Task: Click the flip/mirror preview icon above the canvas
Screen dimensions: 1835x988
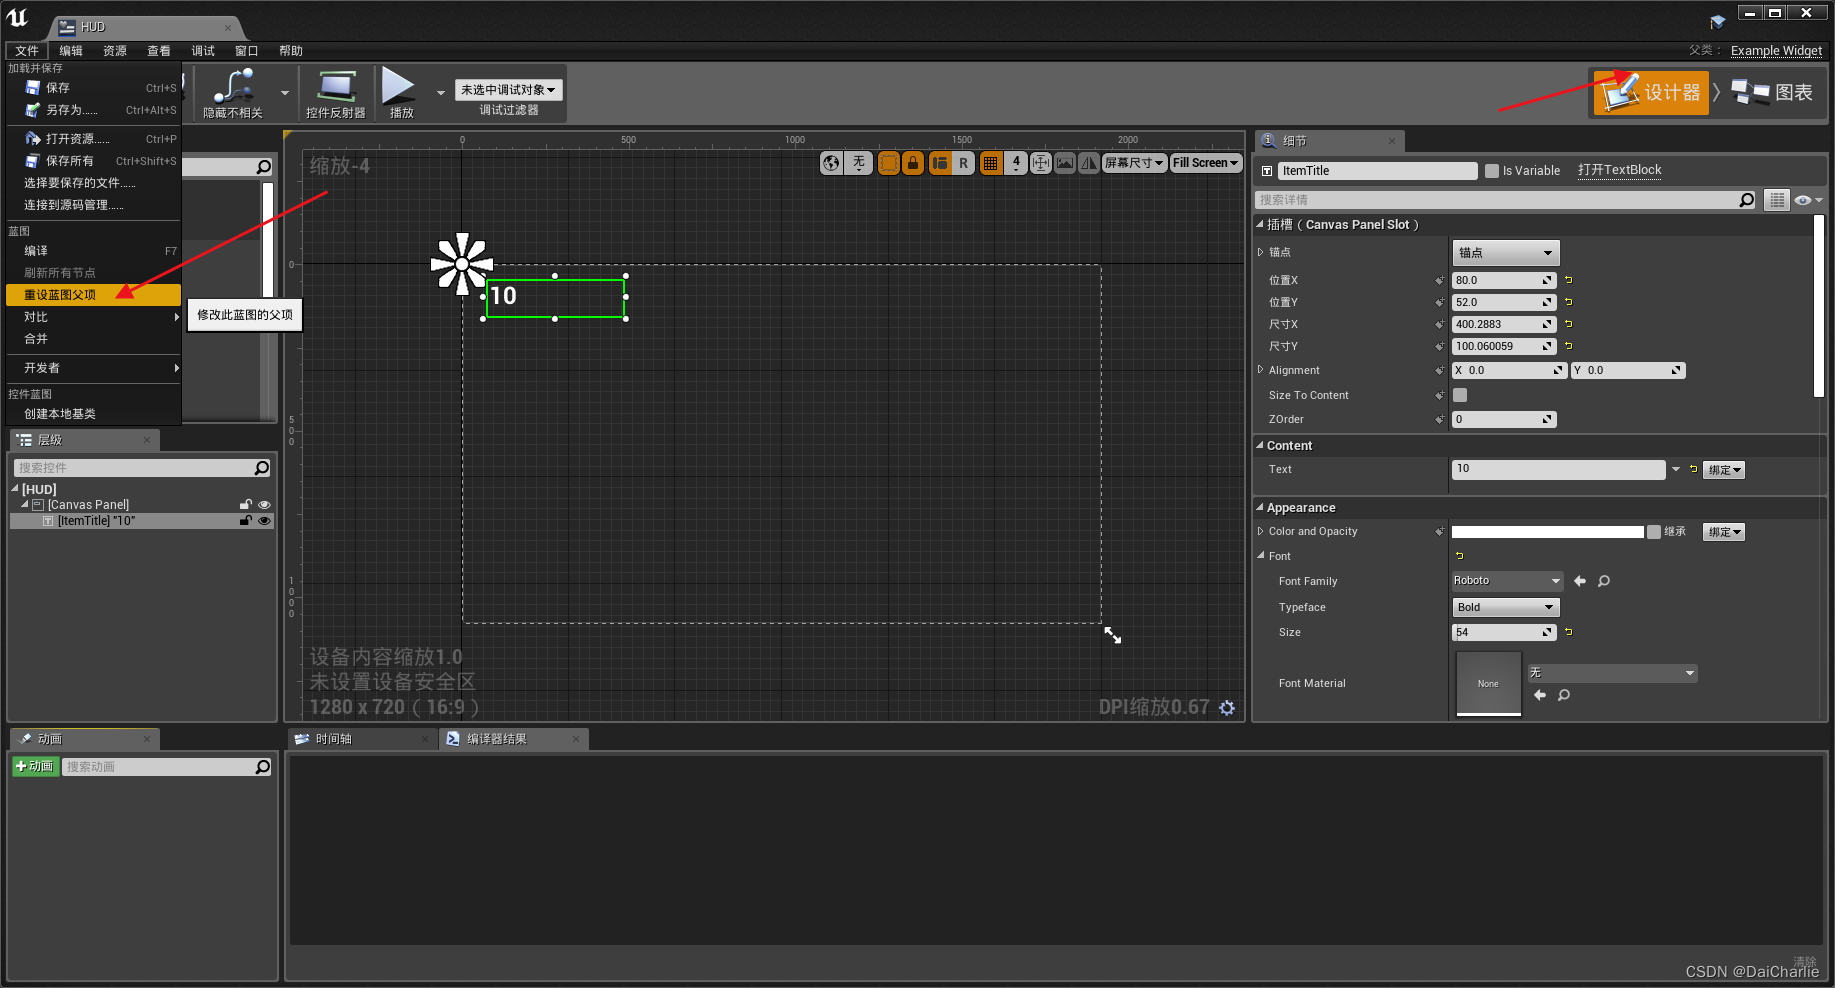Action: (1088, 162)
